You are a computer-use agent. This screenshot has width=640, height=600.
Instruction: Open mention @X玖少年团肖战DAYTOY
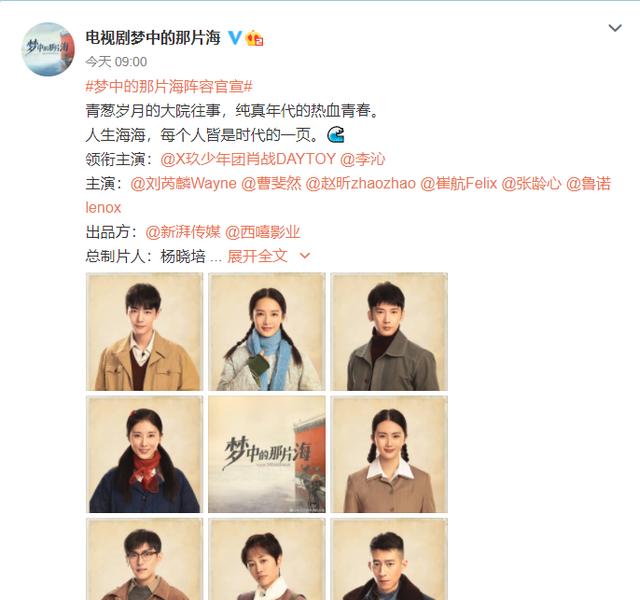click(x=248, y=159)
